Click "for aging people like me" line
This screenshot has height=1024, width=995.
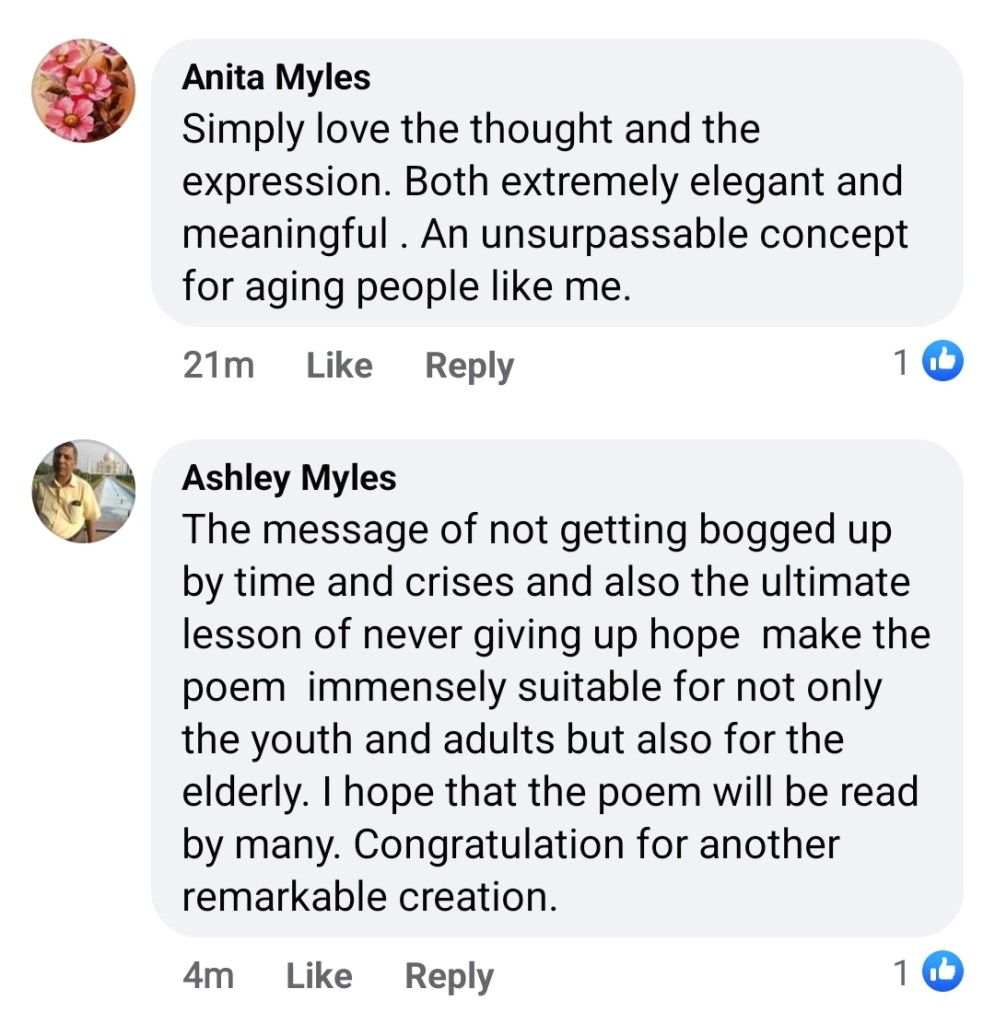click(406, 287)
